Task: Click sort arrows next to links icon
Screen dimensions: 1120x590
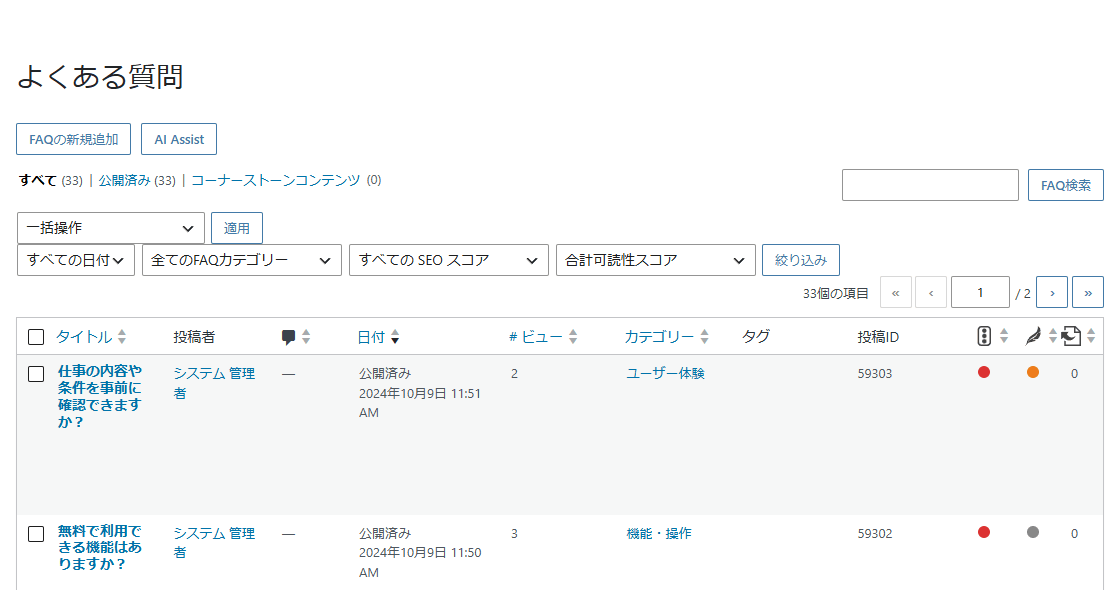Action: (1091, 336)
